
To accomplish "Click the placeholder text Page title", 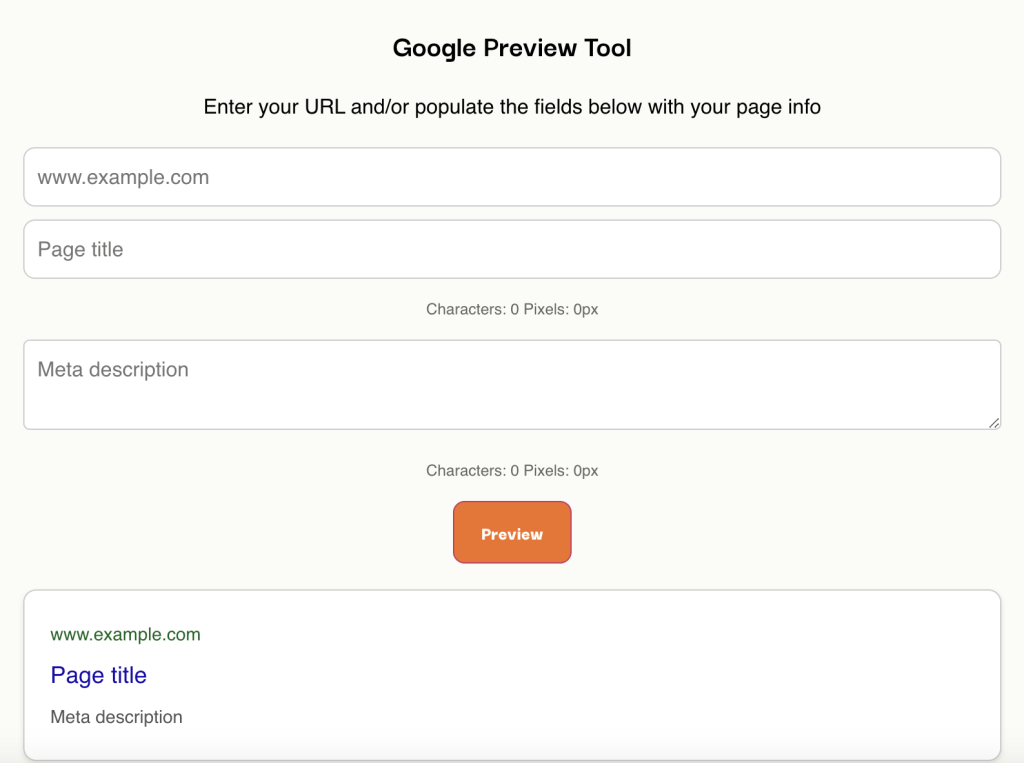I will pos(80,249).
